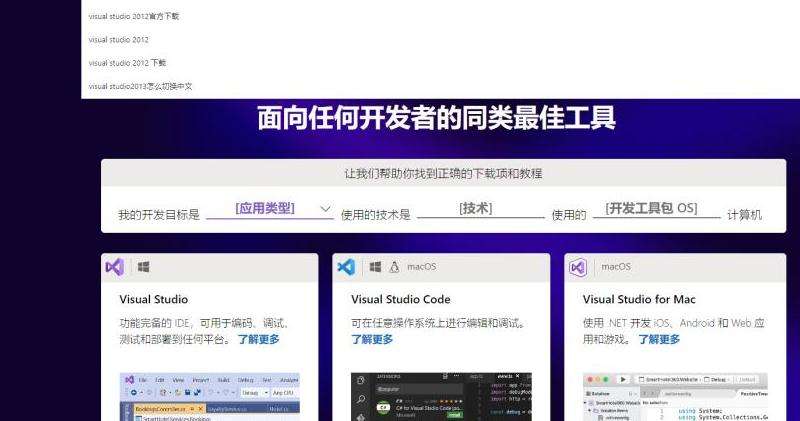
Task: Choose suggestion visual studio 2012
Action: (x=119, y=40)
